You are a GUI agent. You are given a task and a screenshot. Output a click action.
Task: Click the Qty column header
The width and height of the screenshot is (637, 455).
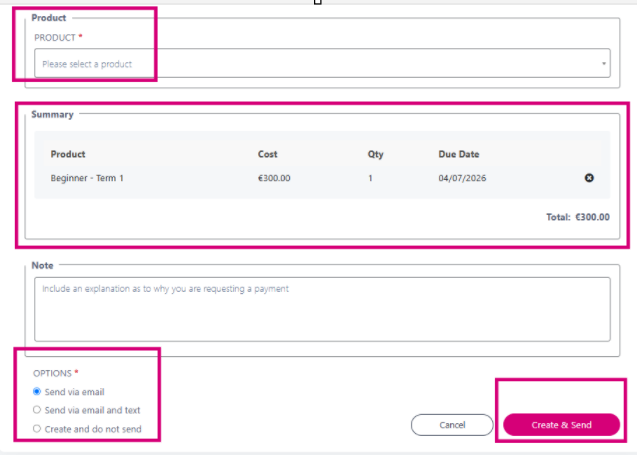pos(375,154)
